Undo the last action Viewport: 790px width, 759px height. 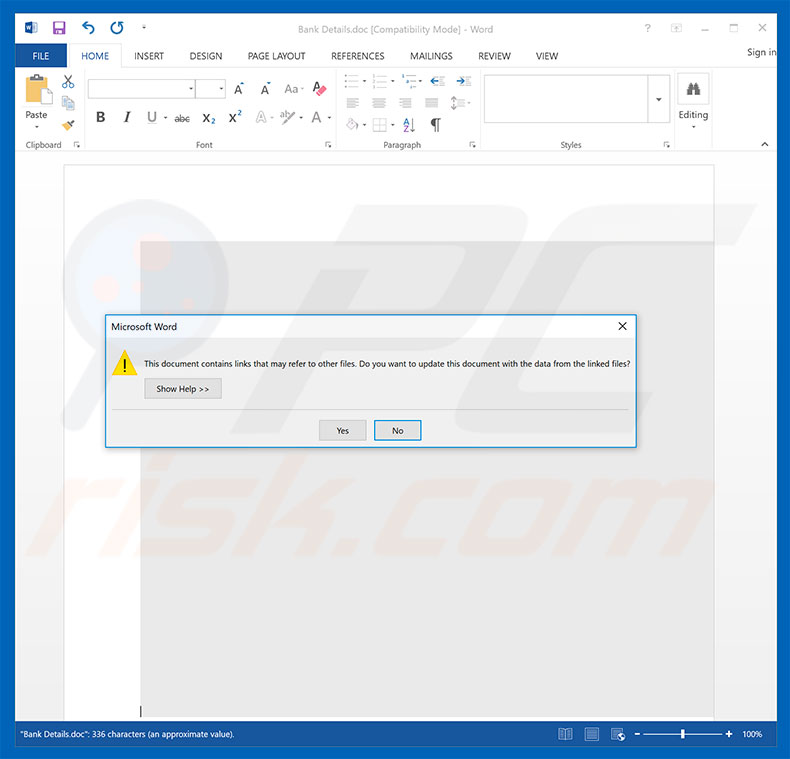pos(88,28)
